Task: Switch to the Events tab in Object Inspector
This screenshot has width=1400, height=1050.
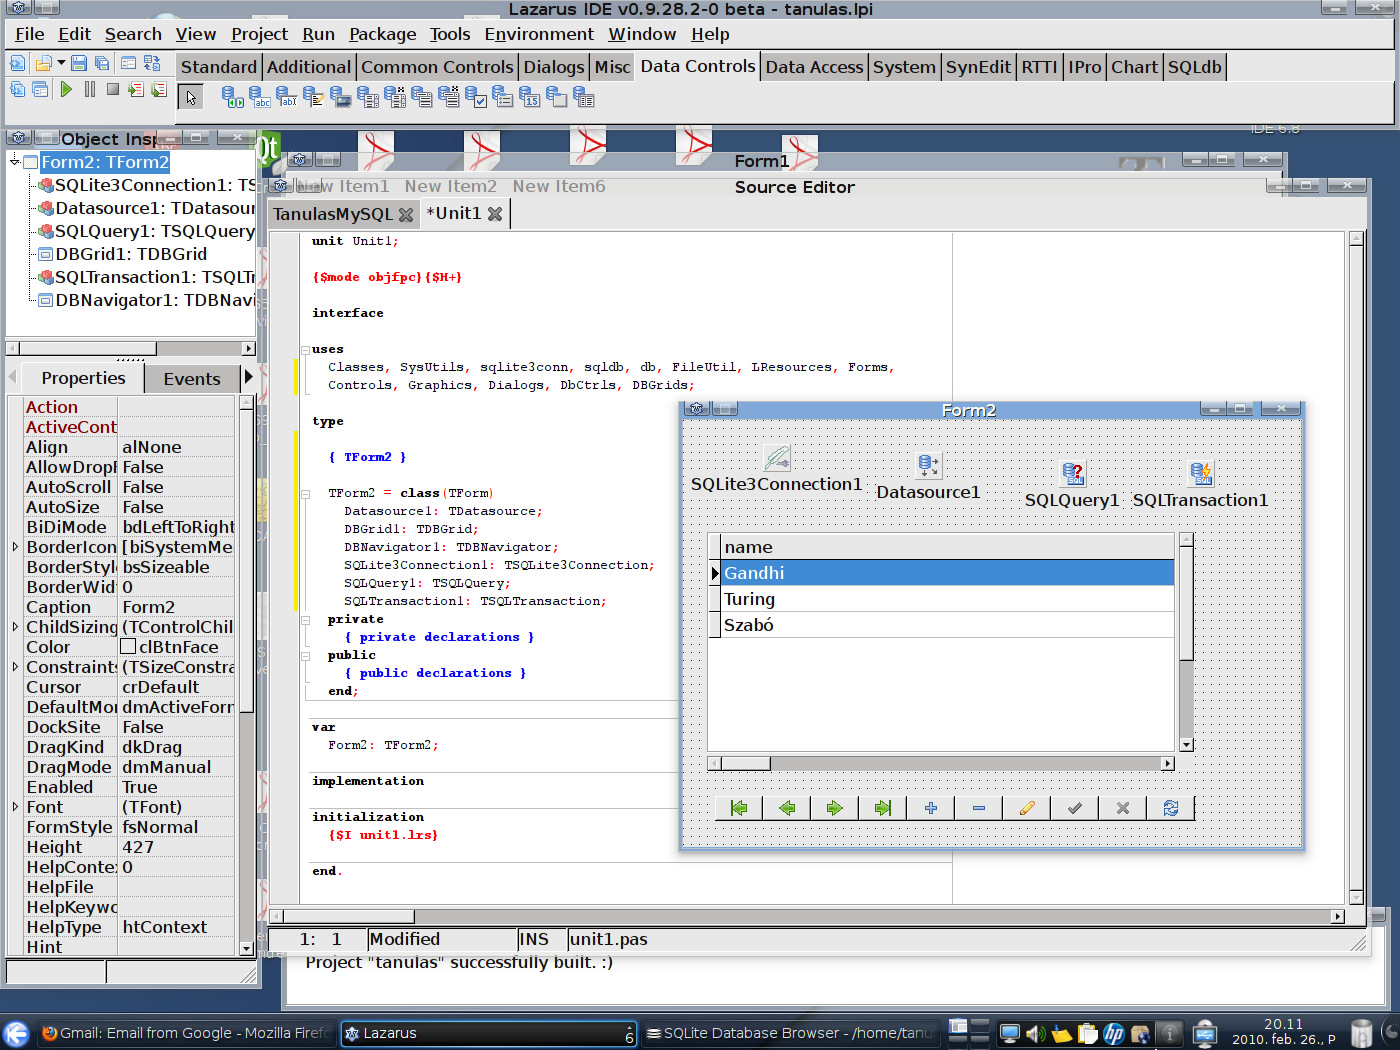Action: pos(192,379)
